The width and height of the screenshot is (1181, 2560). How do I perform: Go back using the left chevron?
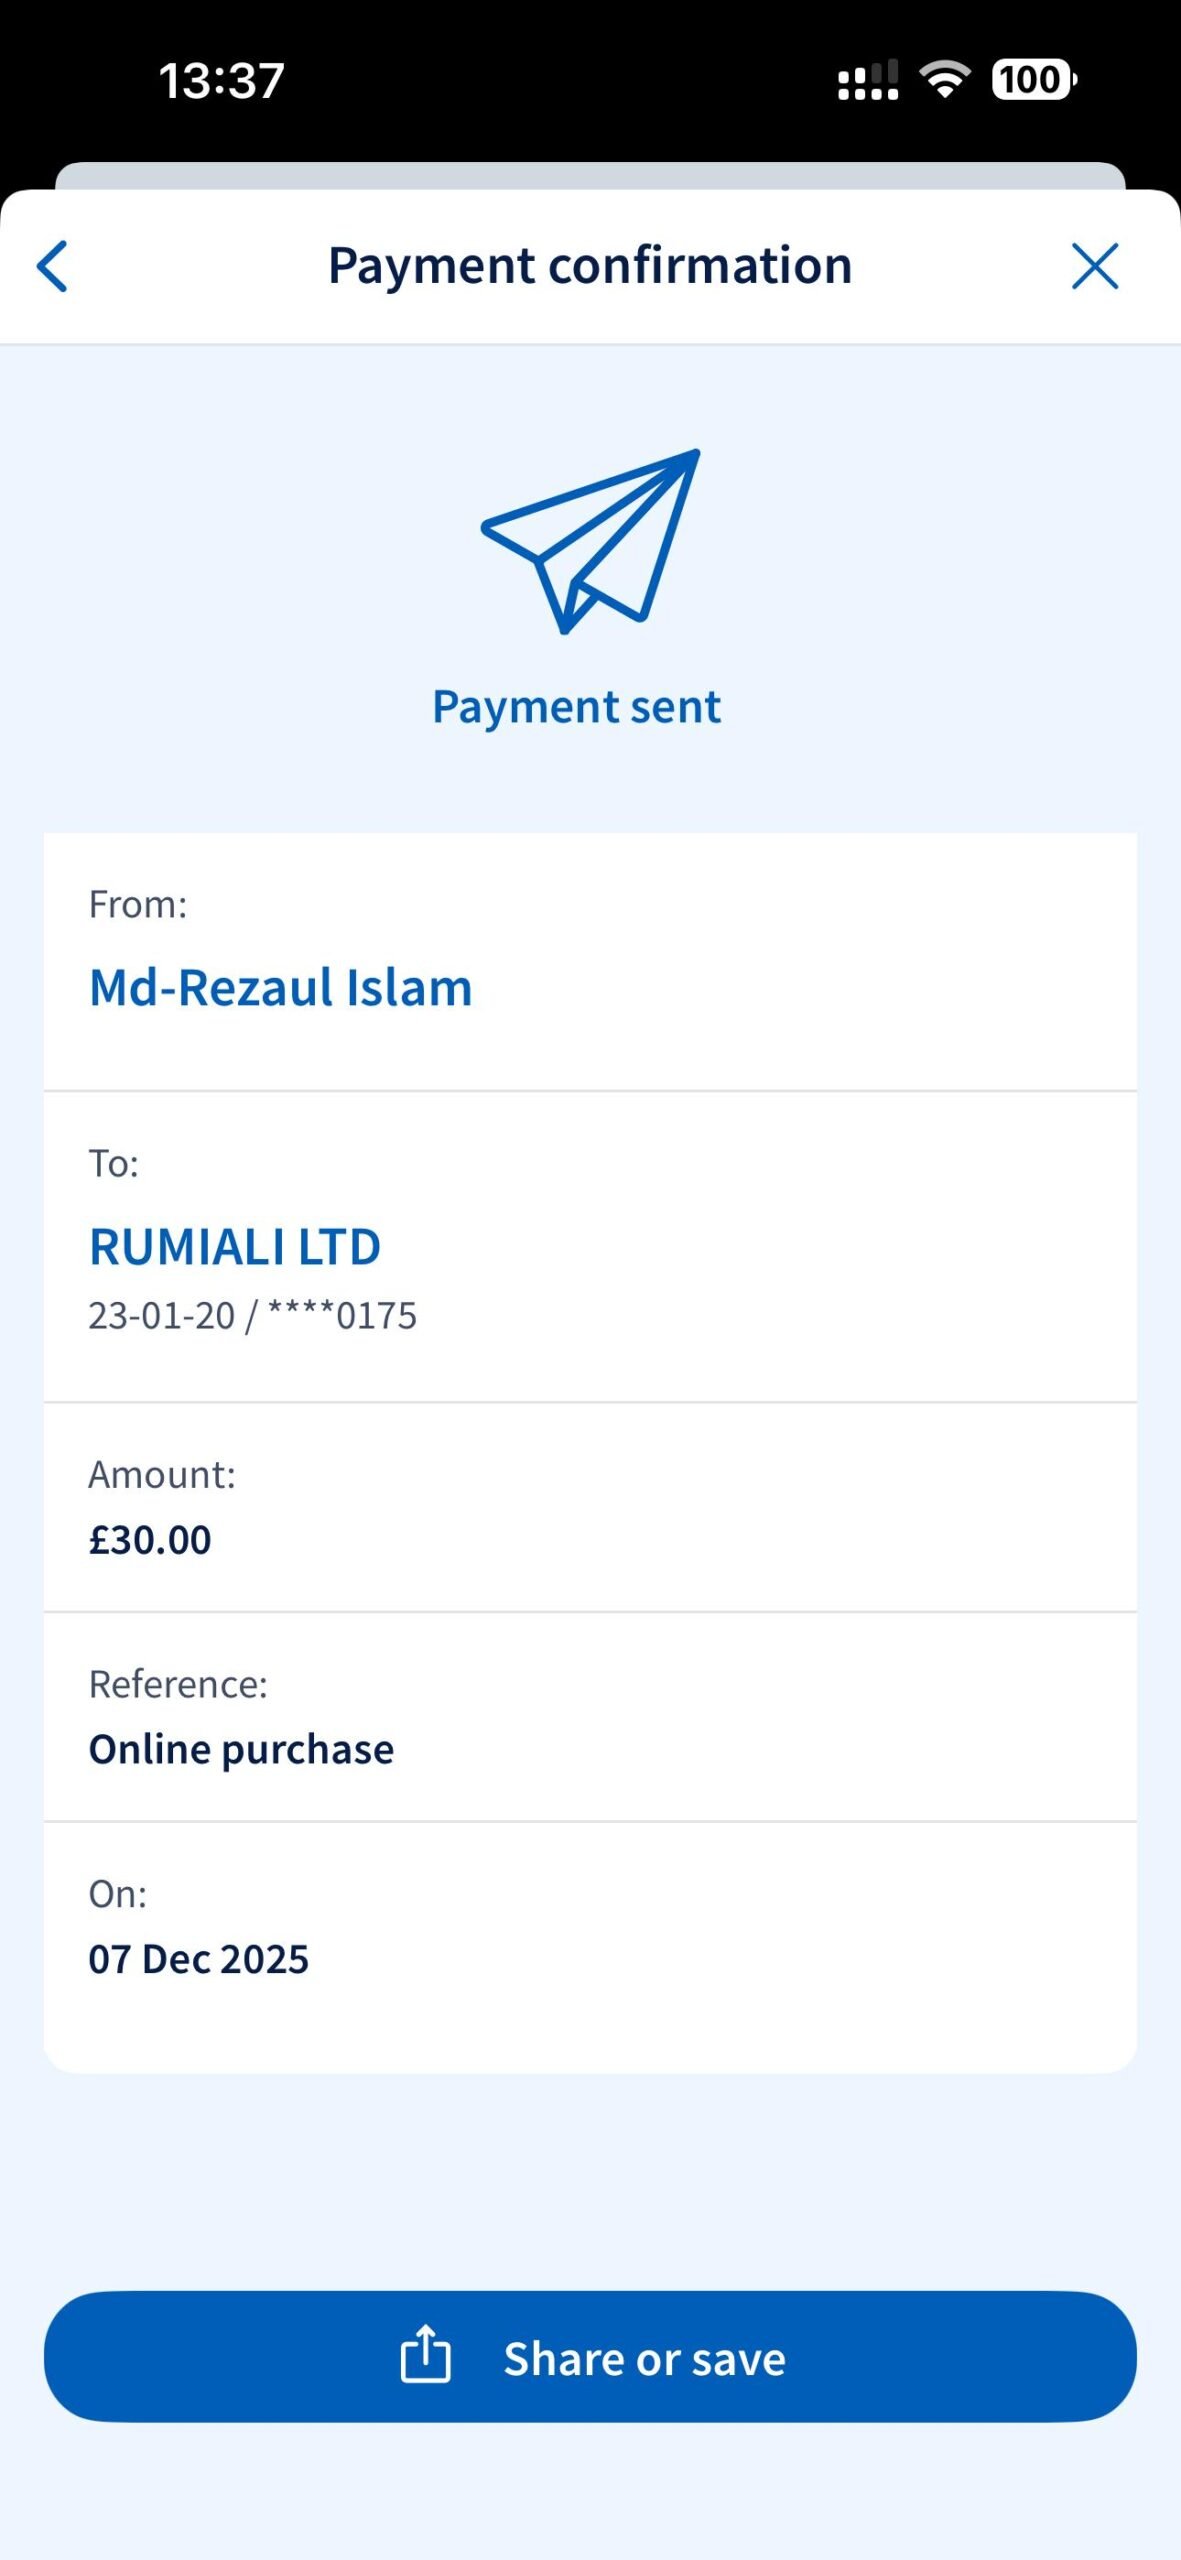[x=52, y=266]
